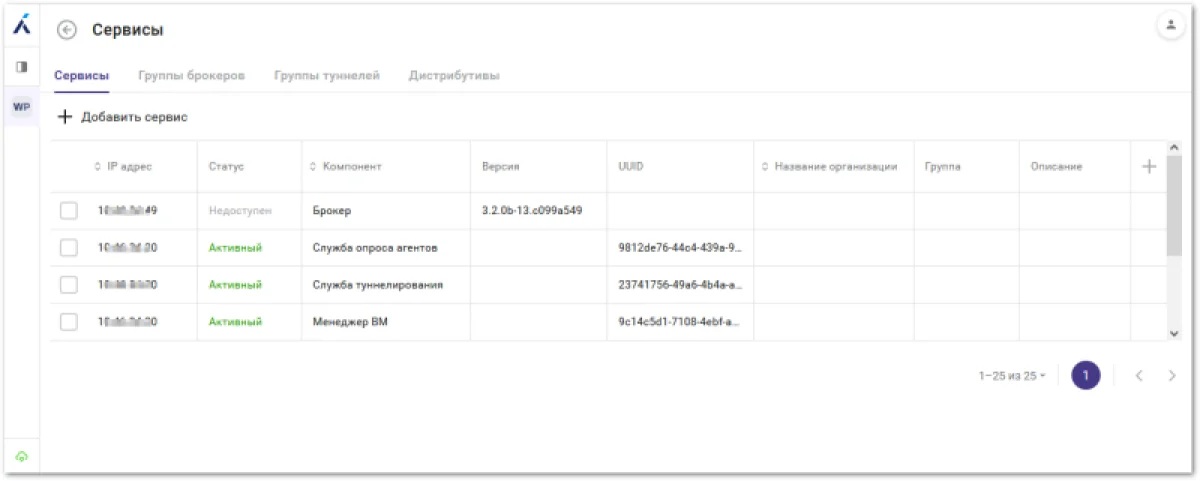The width and height of the screenshot is (1200, 481).
Task: Click the Брокер component cell
Action: 332,211
